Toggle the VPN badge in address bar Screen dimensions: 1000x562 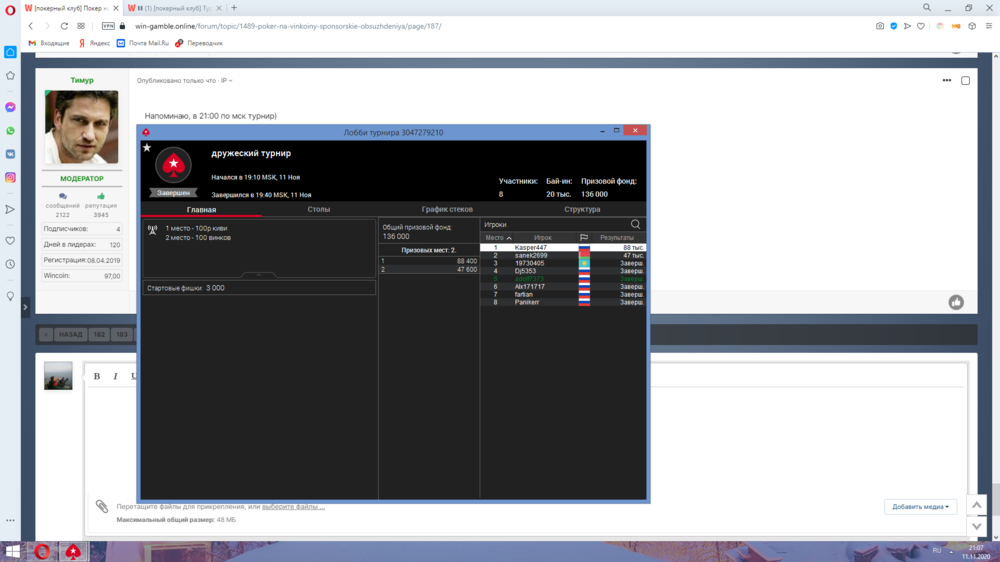pyautogui.click(x=108, y=26)
